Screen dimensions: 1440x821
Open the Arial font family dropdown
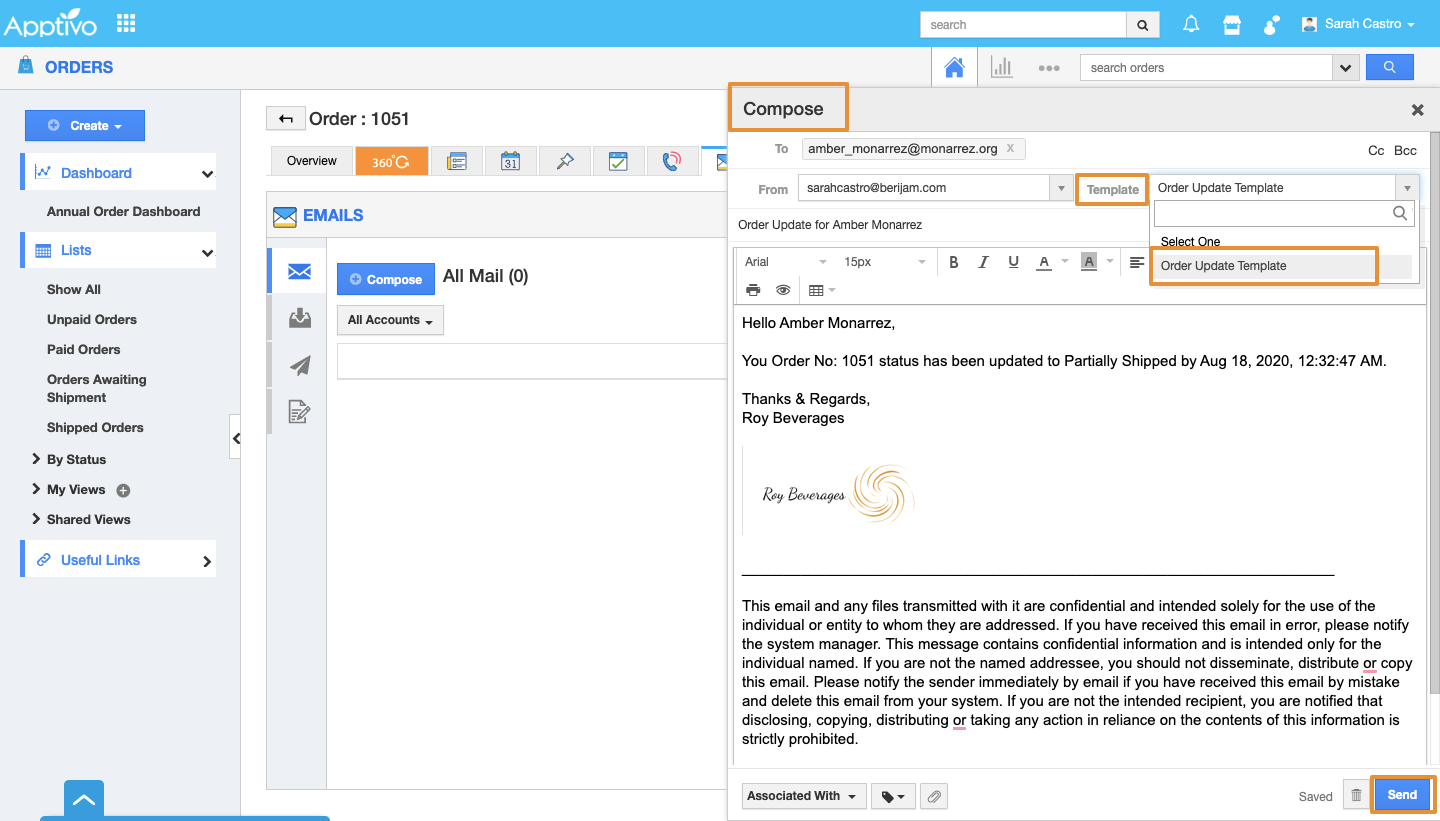(785, 262)
